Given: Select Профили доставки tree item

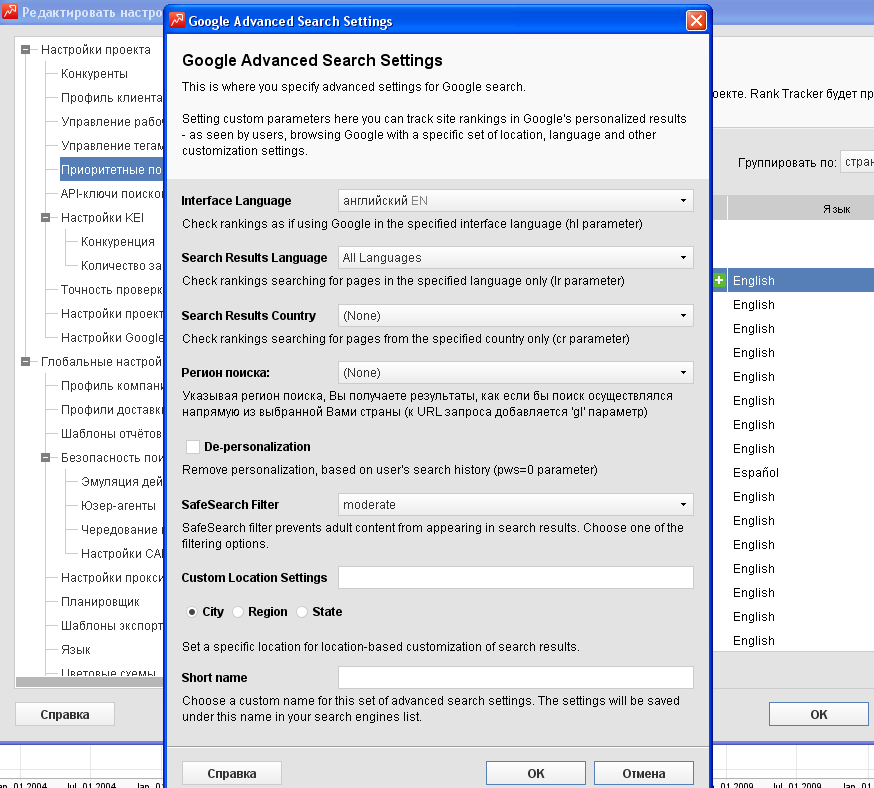Looking at the screenshot, I should [111, 409].
